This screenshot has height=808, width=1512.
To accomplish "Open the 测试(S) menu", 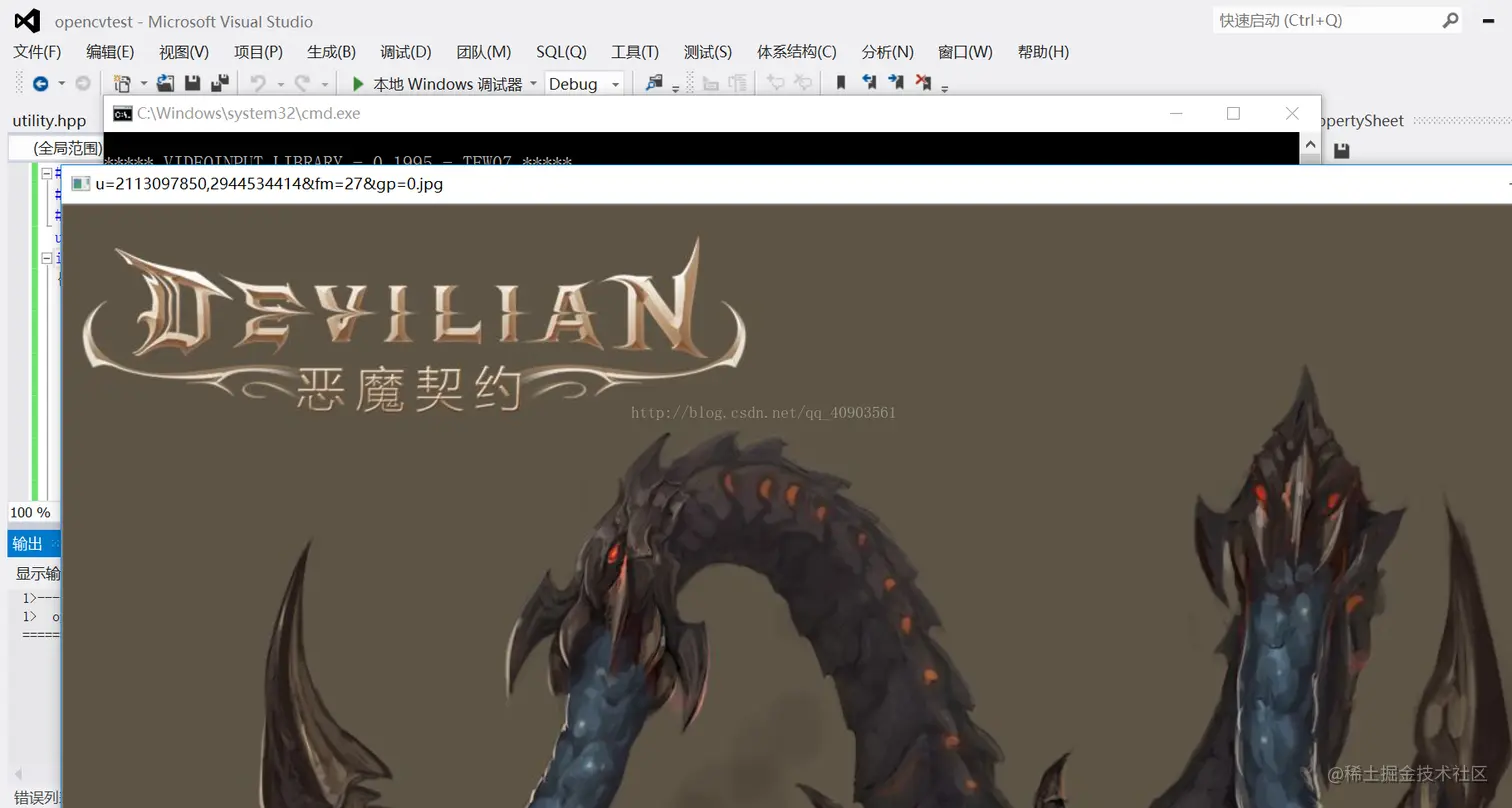I will coord(708,52).
